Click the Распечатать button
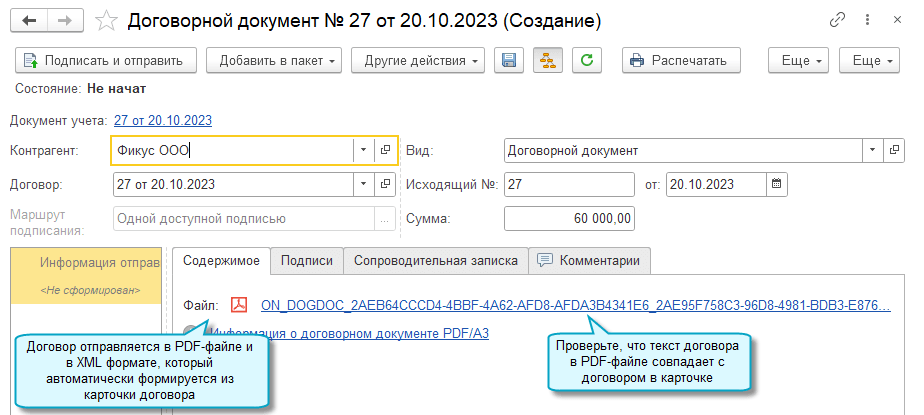The image size is (924, 415). pos(681,60)
